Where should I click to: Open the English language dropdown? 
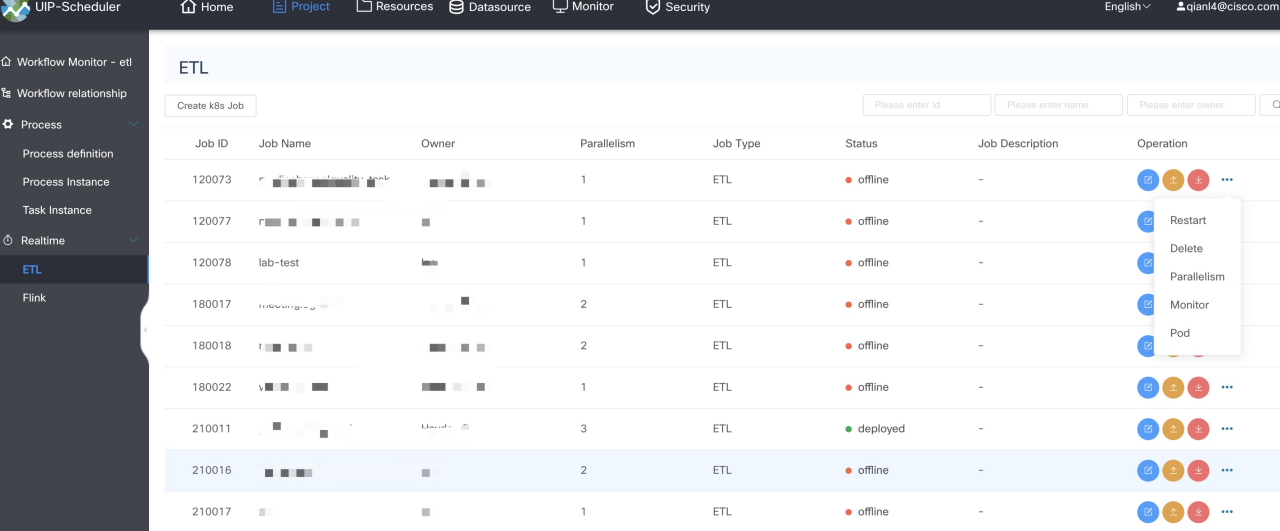click(x=1127, y=7)
